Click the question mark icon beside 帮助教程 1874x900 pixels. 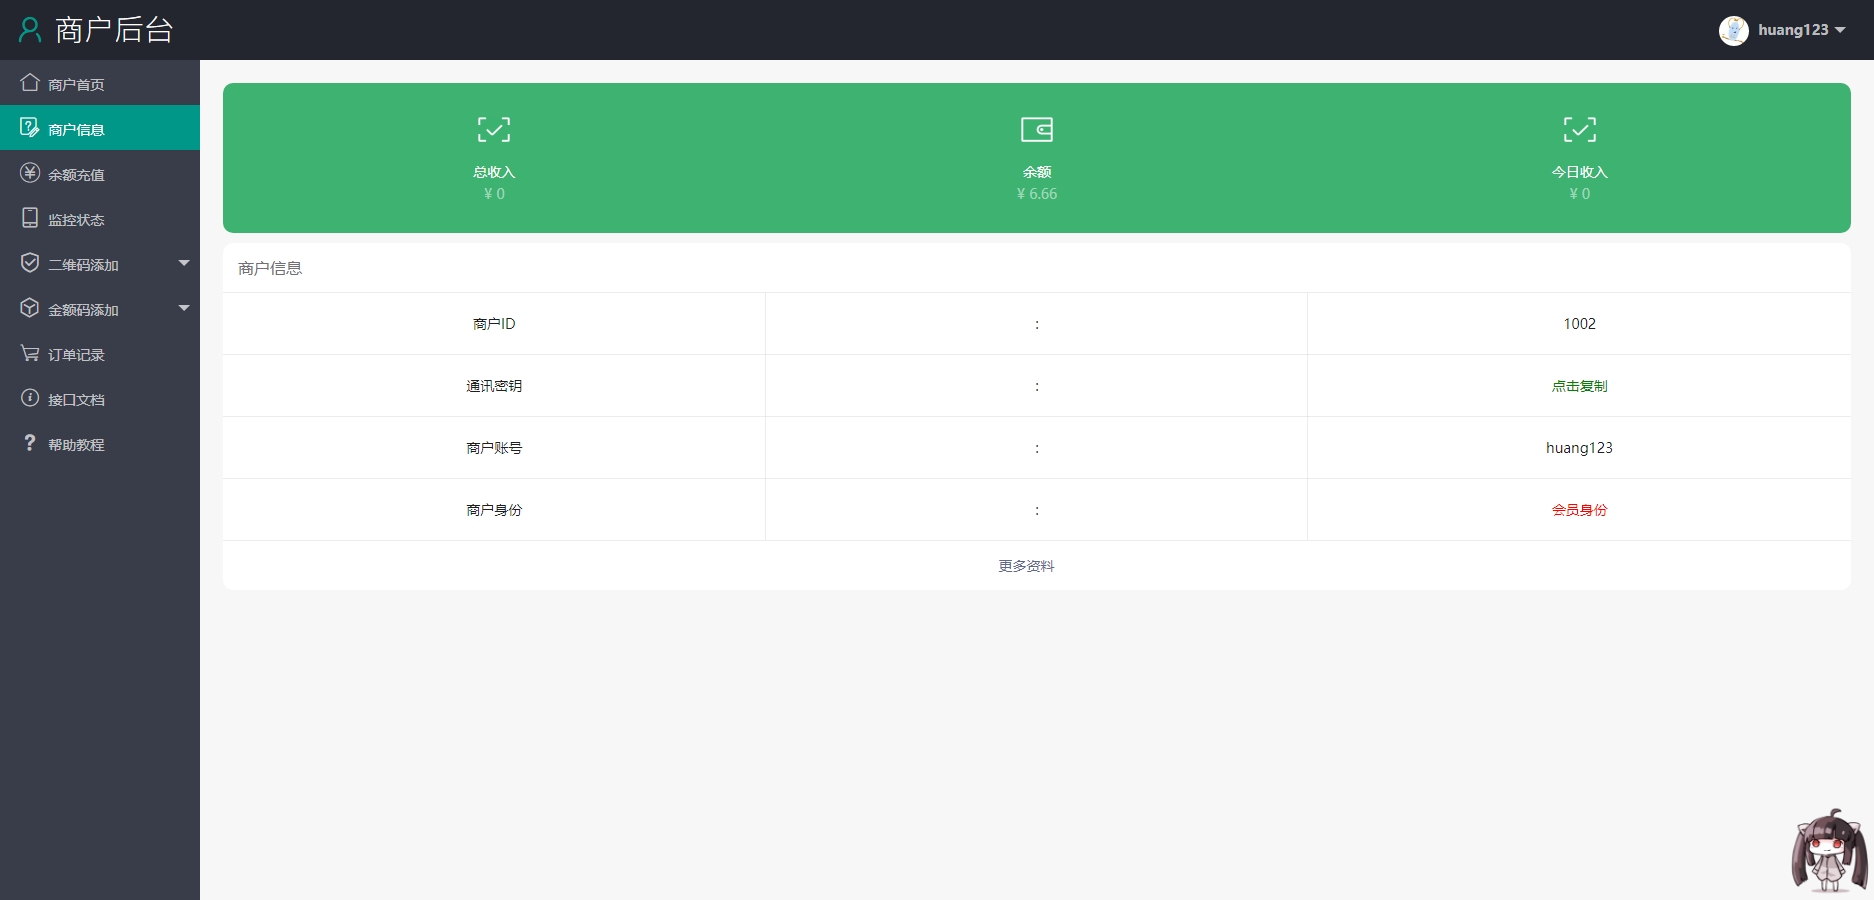[x=30, y=443]
